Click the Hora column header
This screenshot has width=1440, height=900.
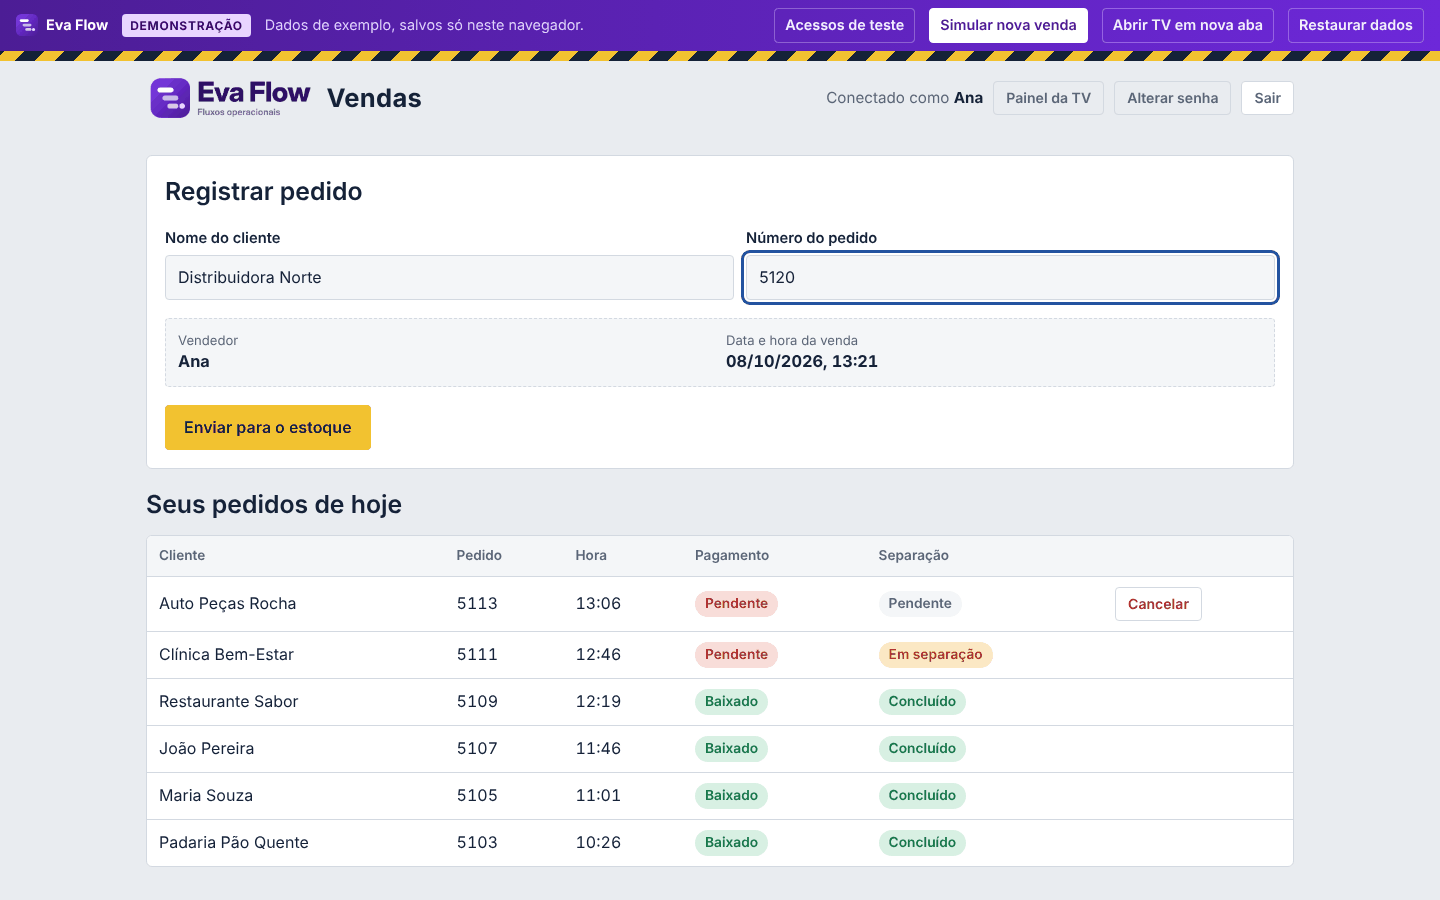[591, 556]
